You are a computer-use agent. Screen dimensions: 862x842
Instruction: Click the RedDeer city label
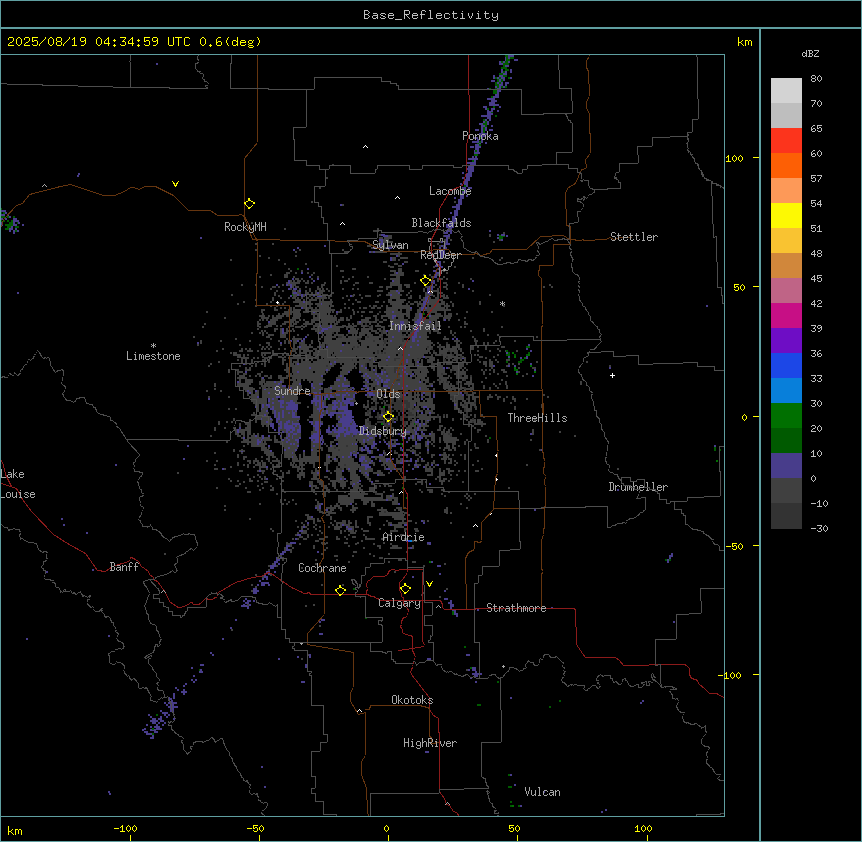tap(440, 255)
